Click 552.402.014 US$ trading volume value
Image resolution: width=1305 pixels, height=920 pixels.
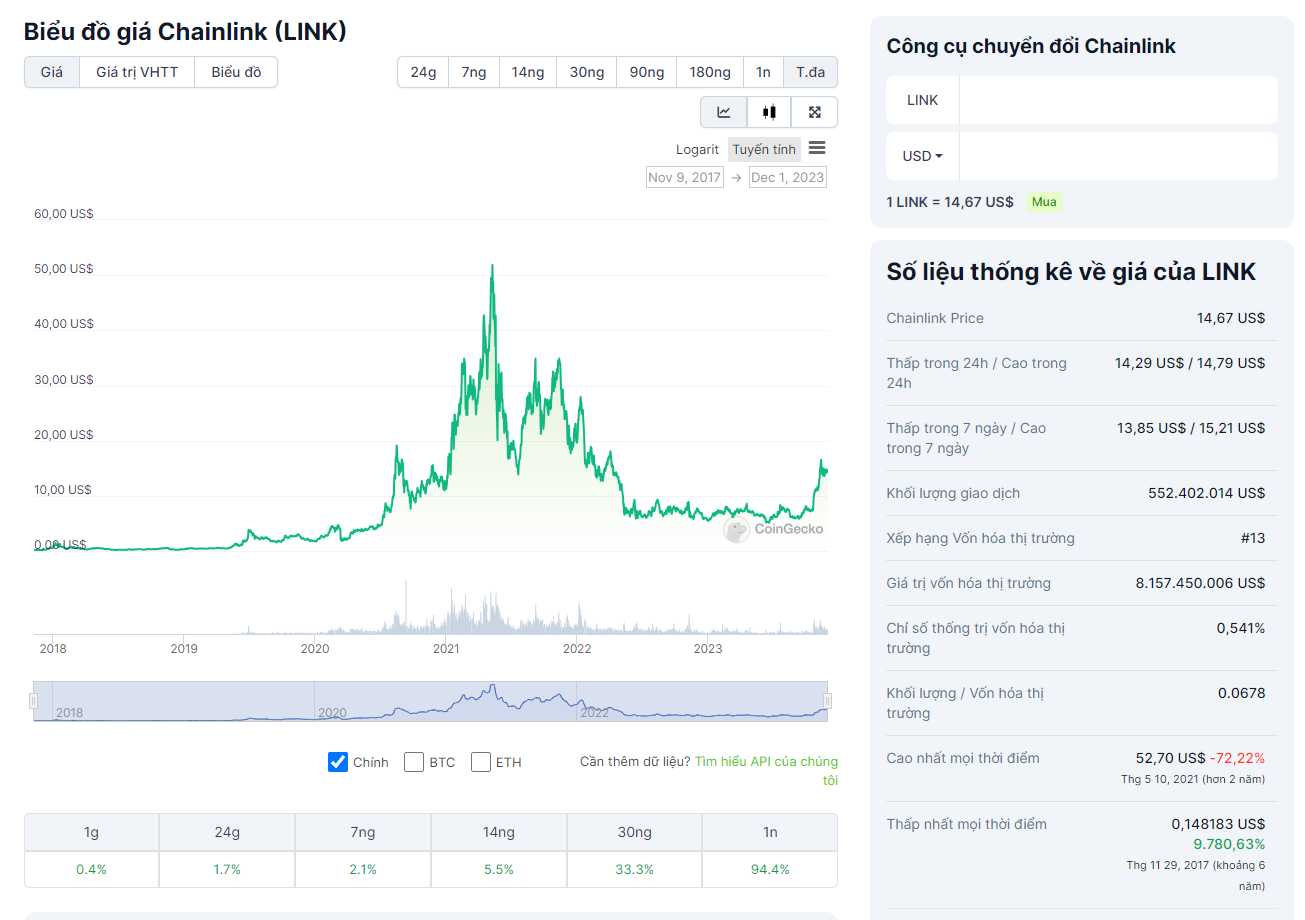[1206, 493]
